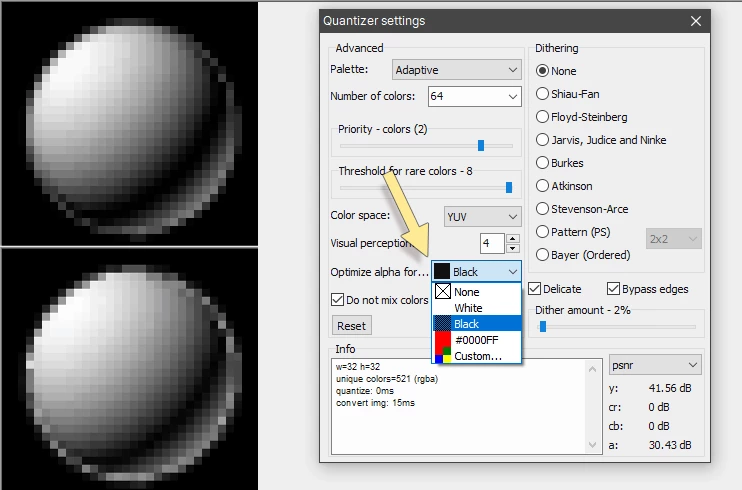
Task: Select Bayer (Ordered) dithering
Action: (x=583, y=255)
